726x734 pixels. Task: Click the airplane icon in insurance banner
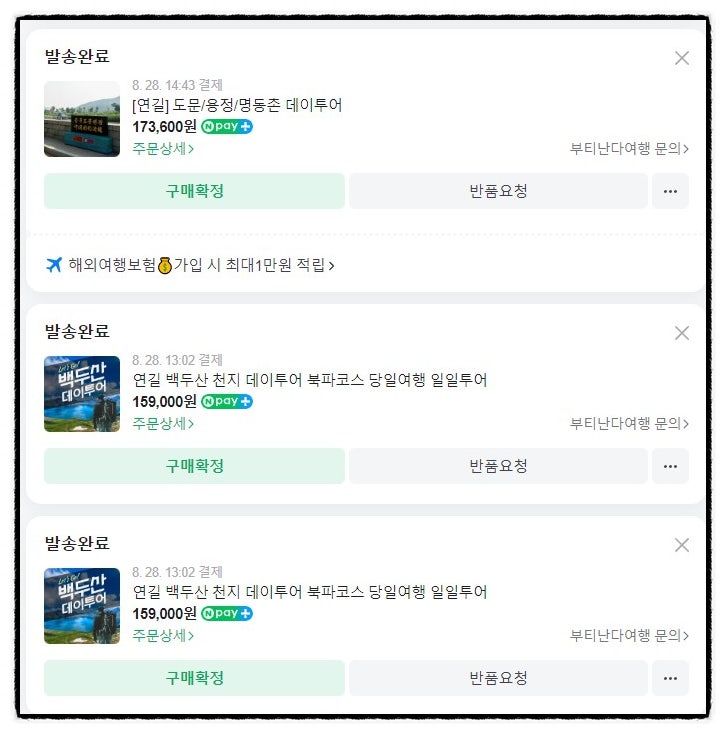(54, 265)
